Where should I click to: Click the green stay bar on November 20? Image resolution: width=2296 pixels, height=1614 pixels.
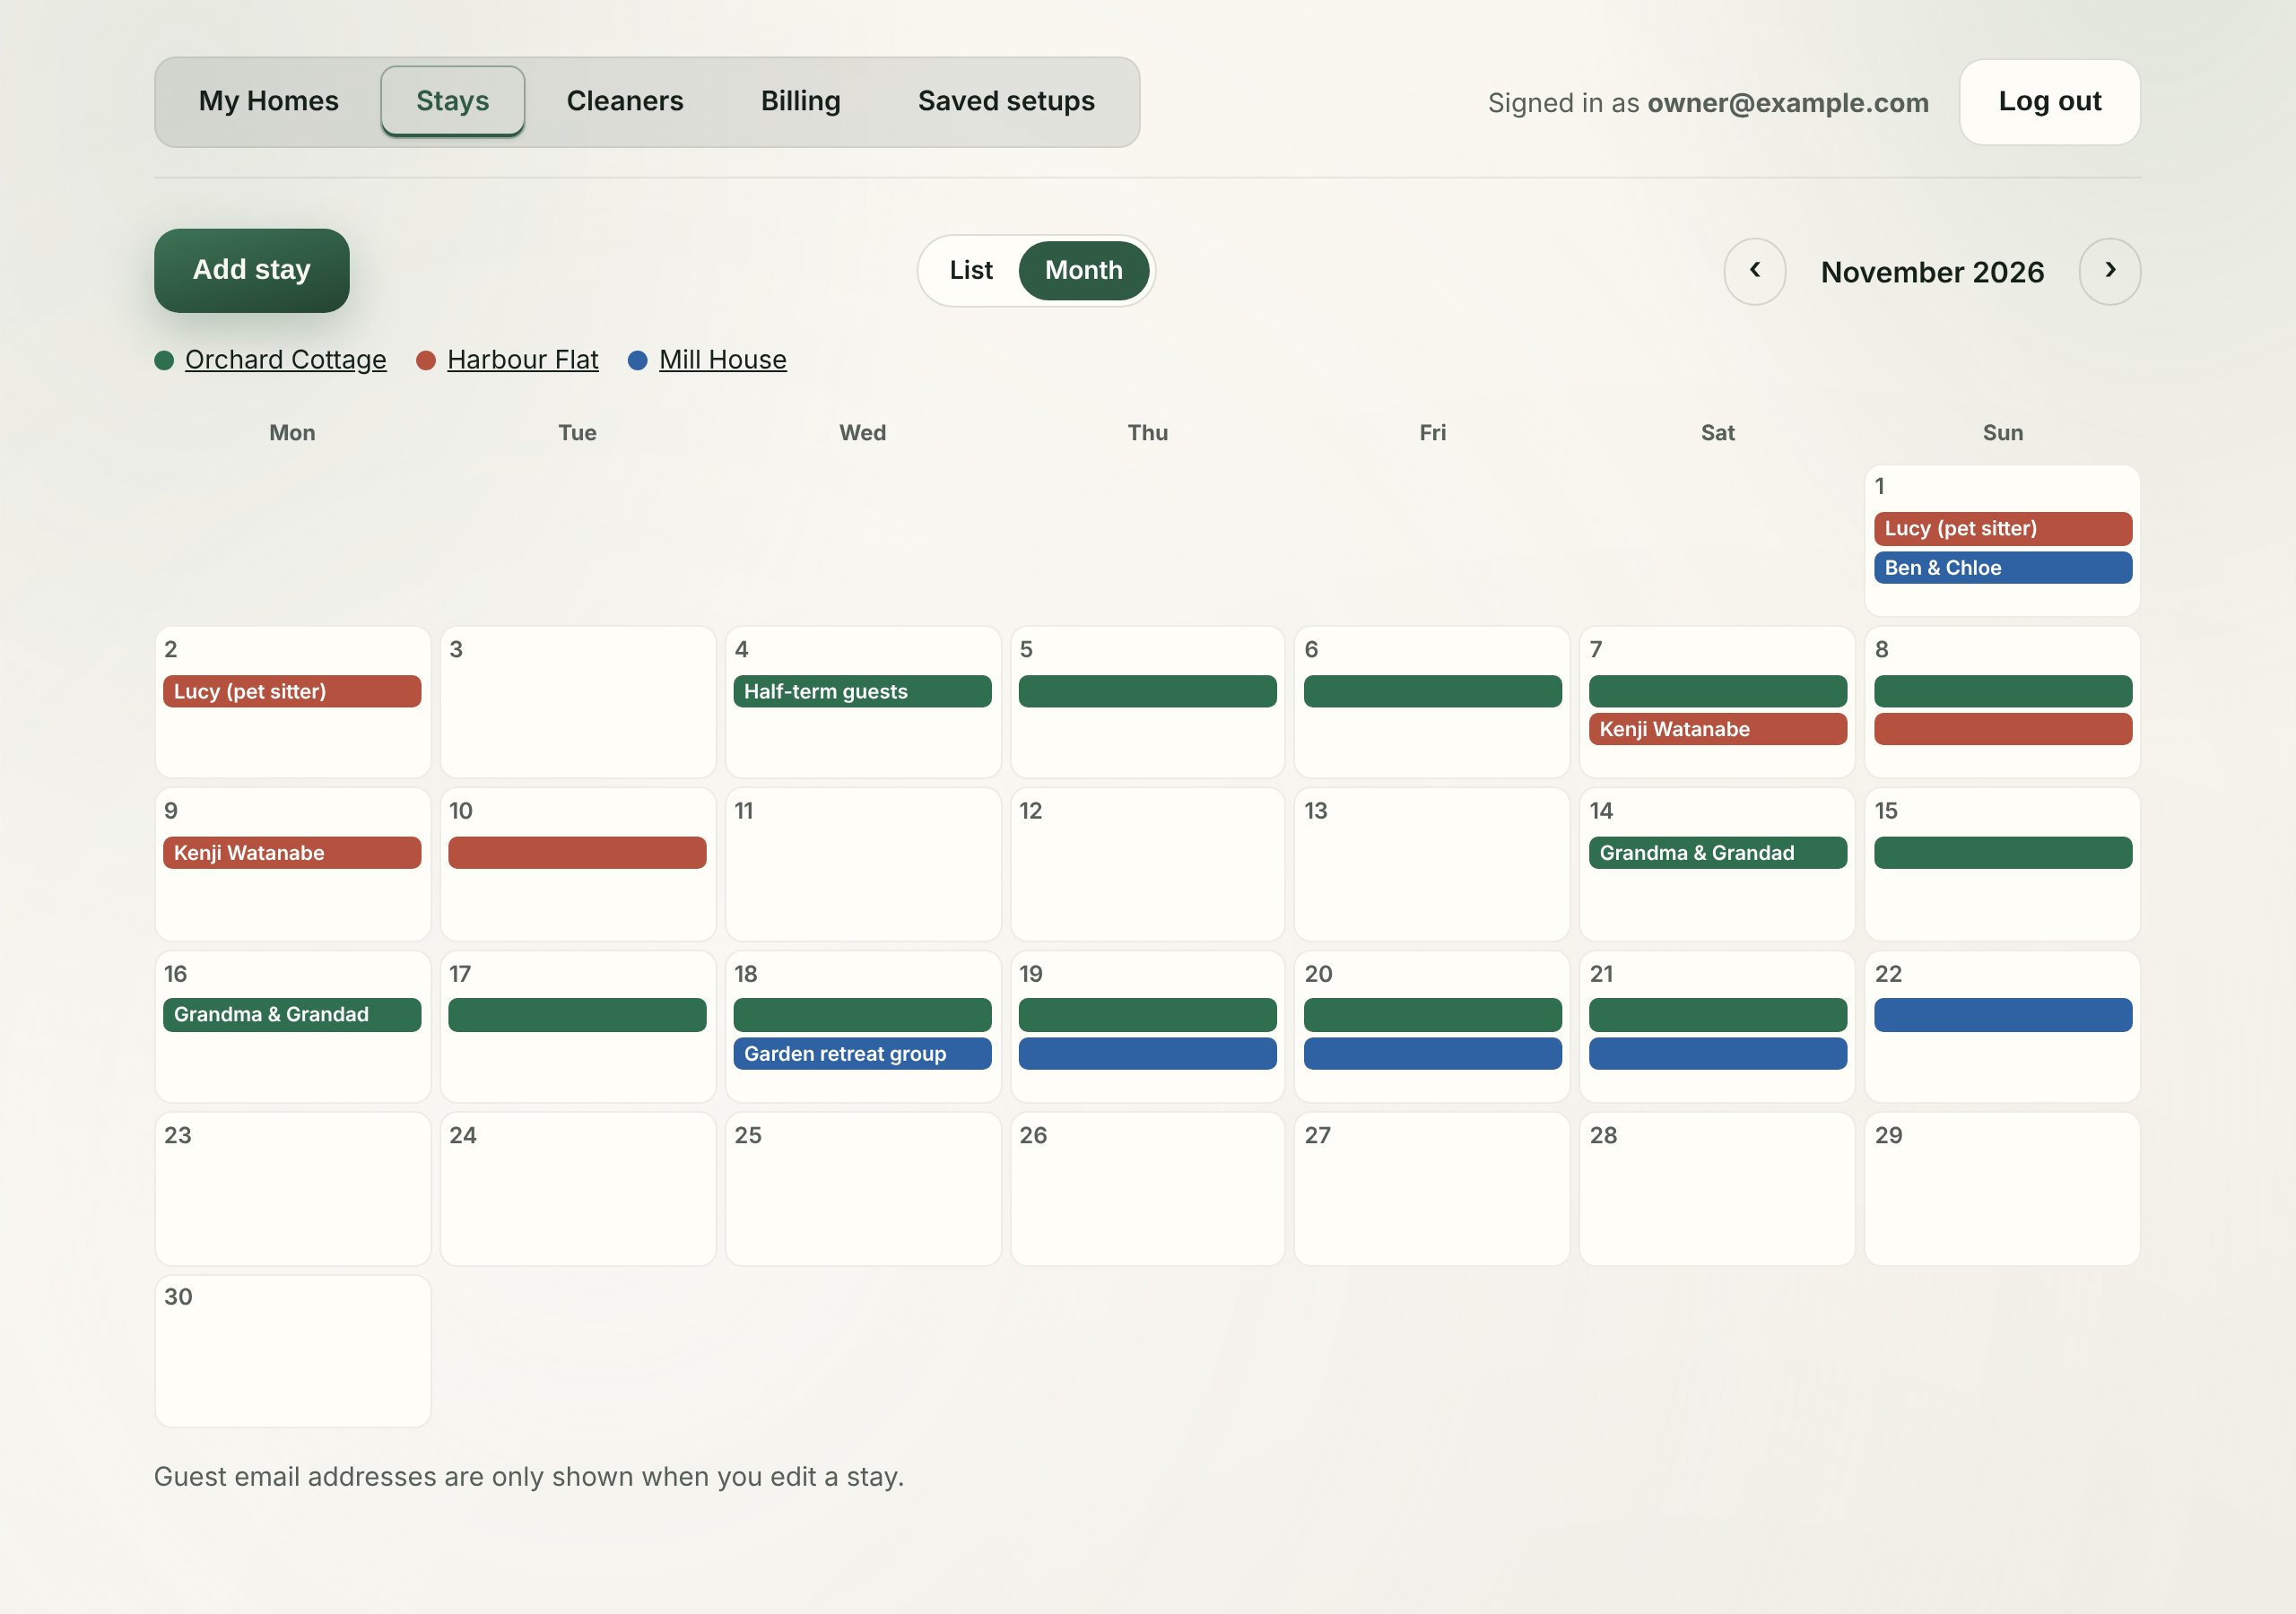click(x=1432, y=1014)
